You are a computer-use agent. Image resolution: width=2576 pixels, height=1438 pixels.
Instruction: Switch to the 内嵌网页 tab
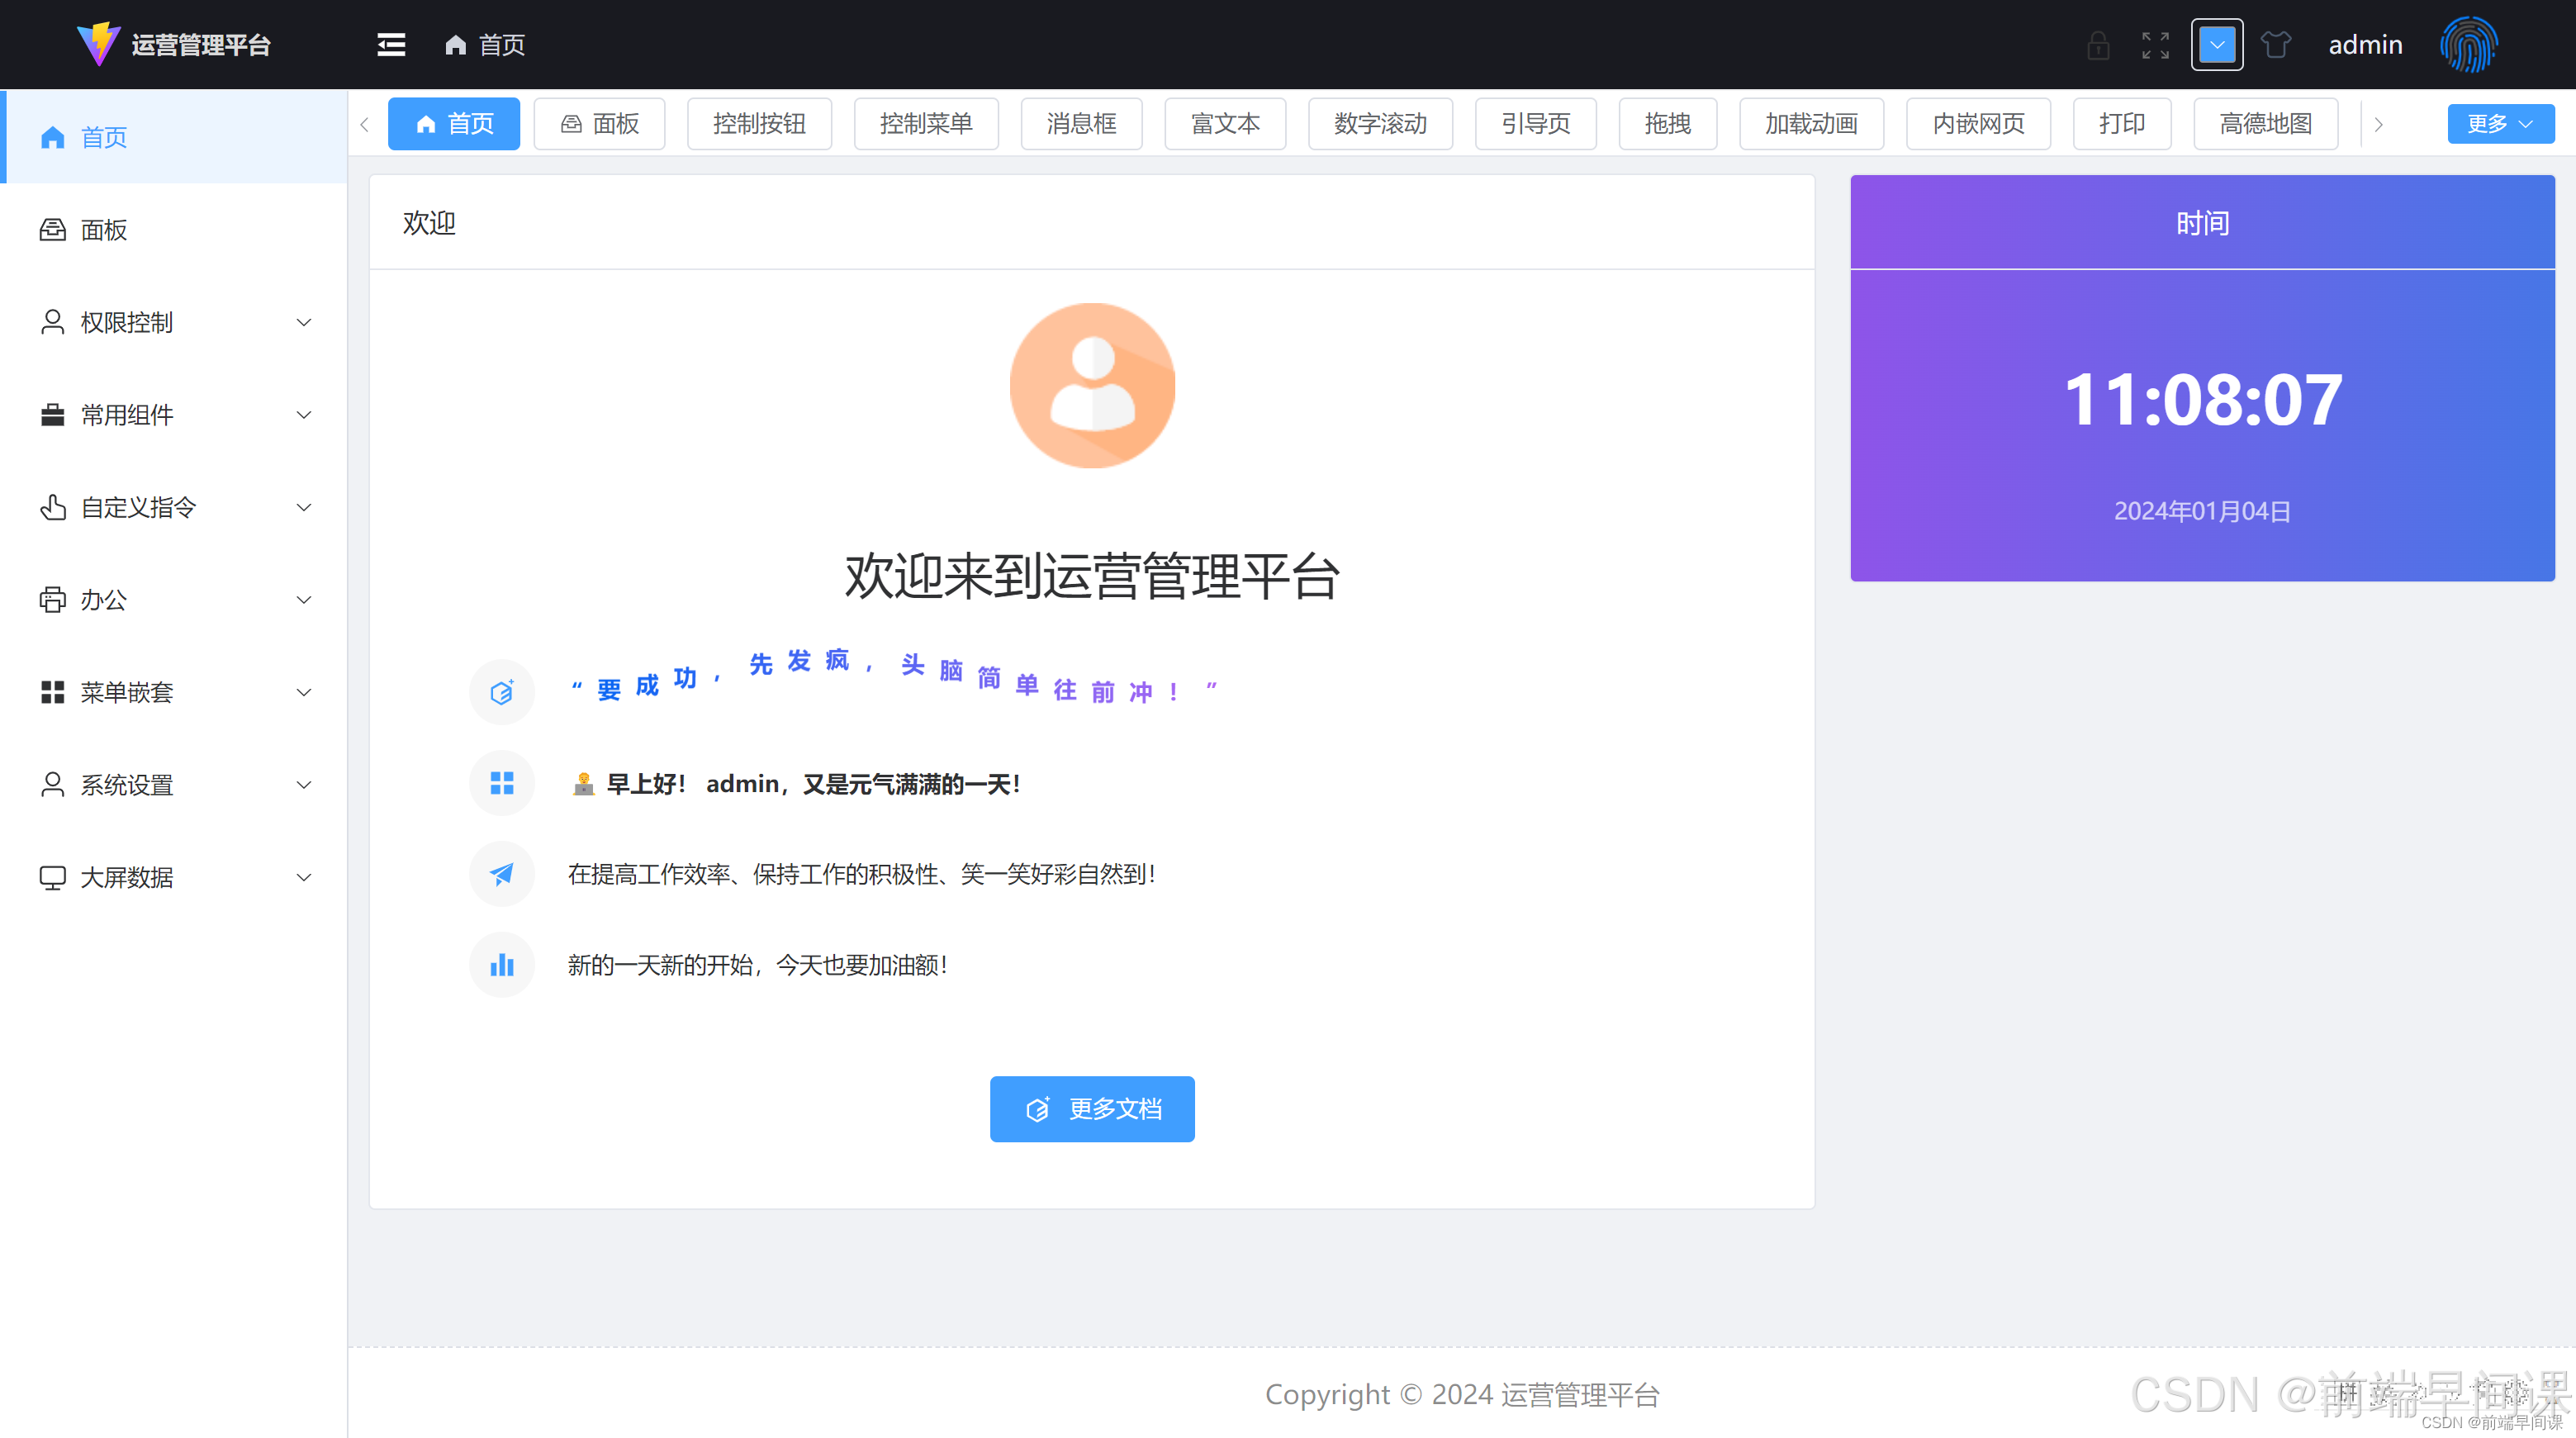pyautogui.click(x=1978, y=124)
